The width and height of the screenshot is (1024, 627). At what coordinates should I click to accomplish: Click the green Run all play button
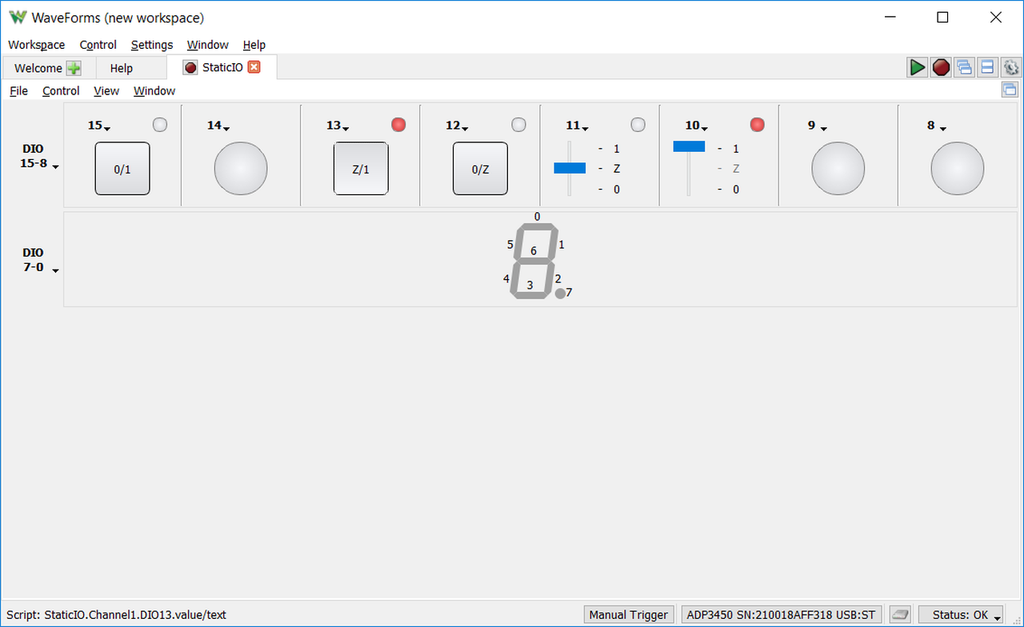pyautogui.click(x=917, y=67)
